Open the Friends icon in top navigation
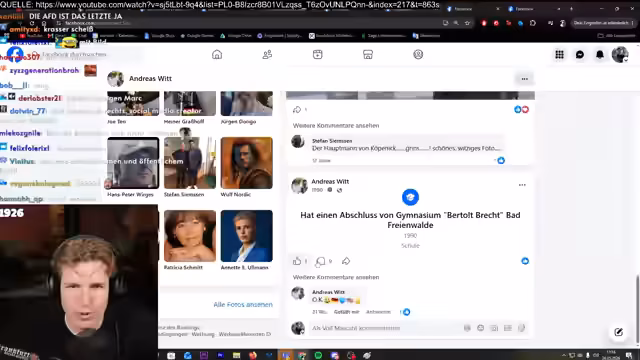 pos(267,54)
